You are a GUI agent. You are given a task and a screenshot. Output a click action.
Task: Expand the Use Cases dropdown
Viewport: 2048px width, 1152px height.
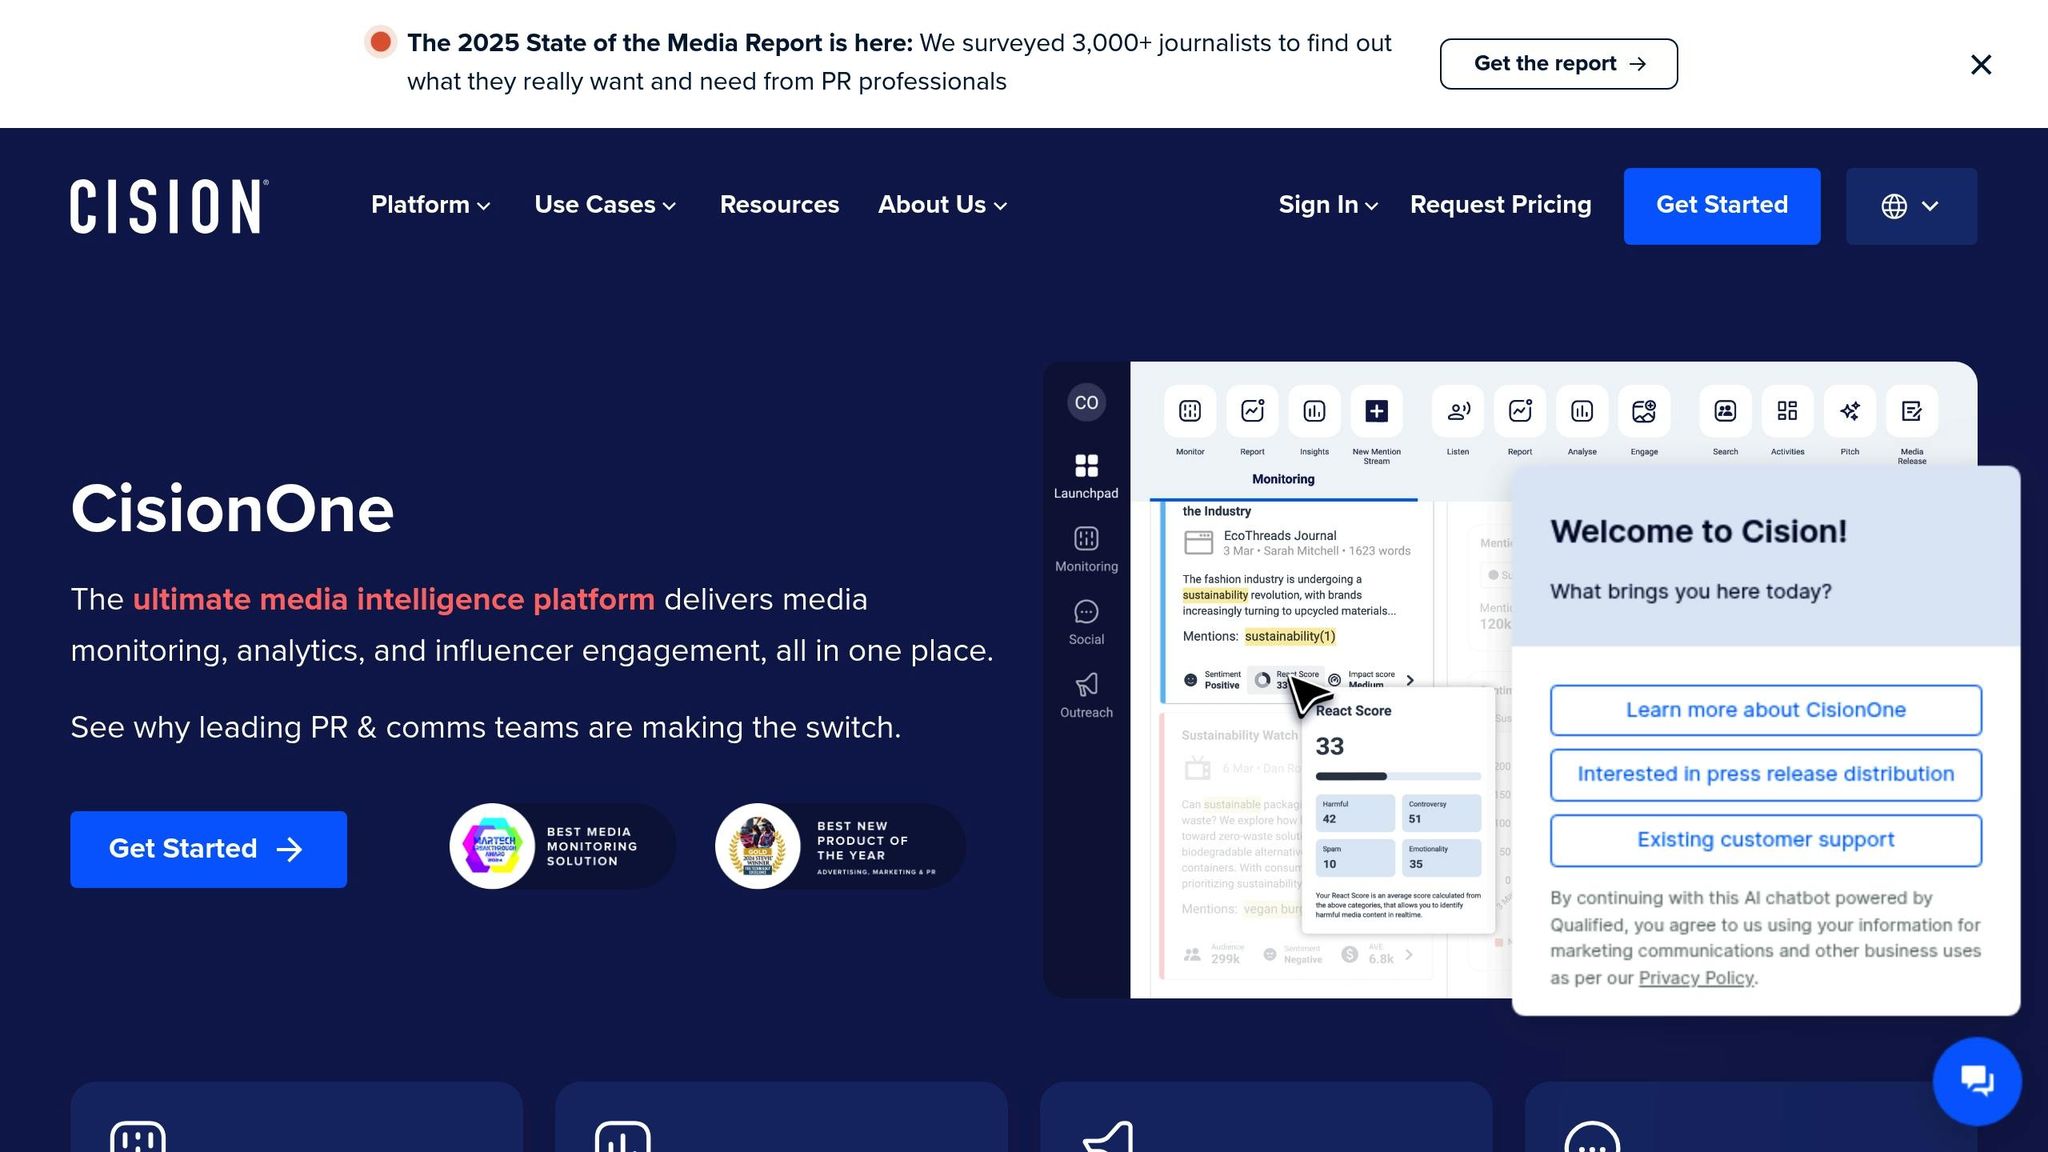(x=606, y=205)
